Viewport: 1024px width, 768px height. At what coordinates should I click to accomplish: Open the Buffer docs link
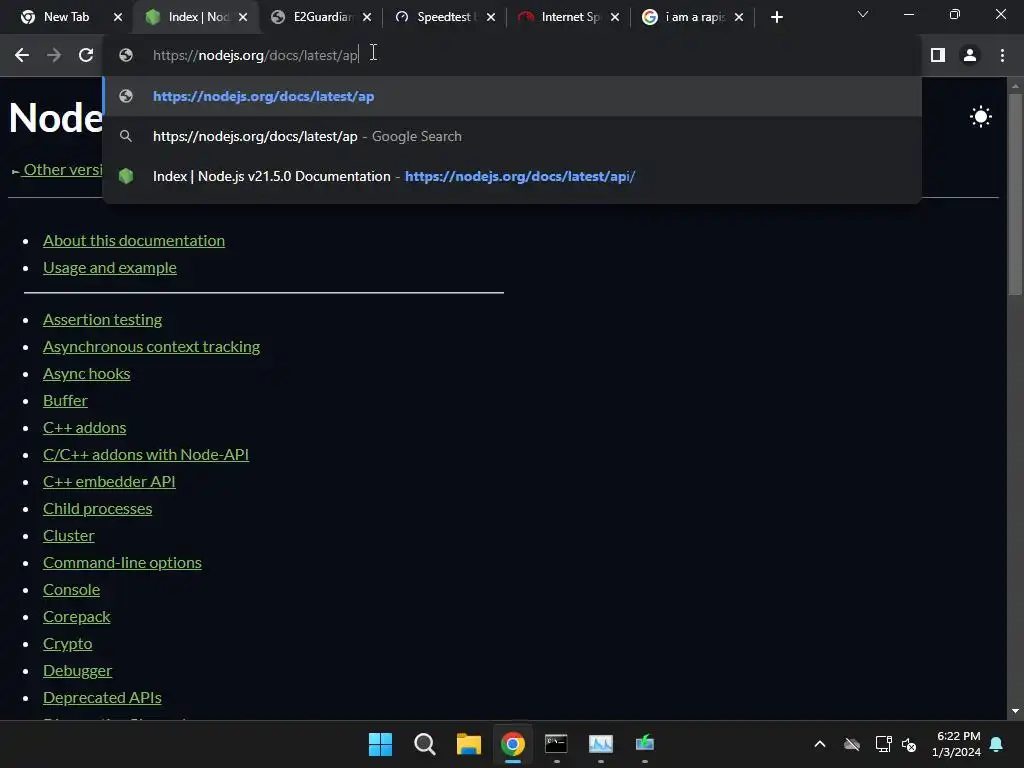65,400
